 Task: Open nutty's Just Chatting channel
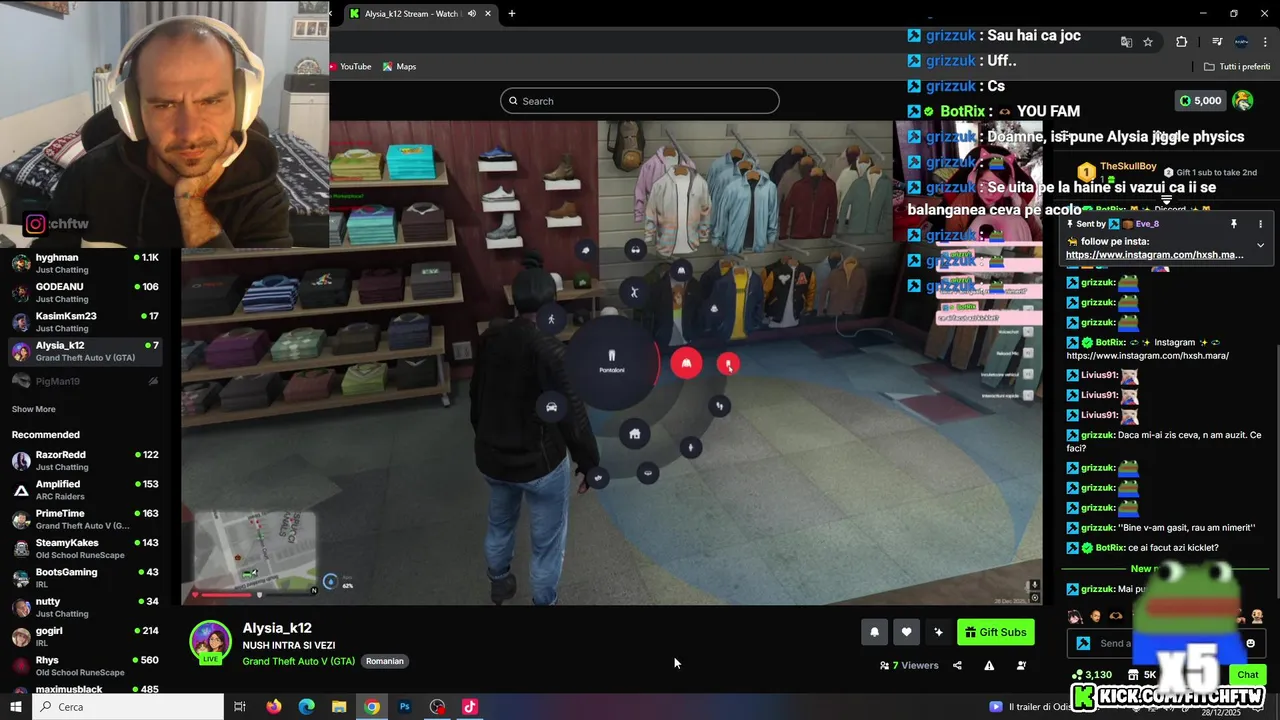[86, 607]
